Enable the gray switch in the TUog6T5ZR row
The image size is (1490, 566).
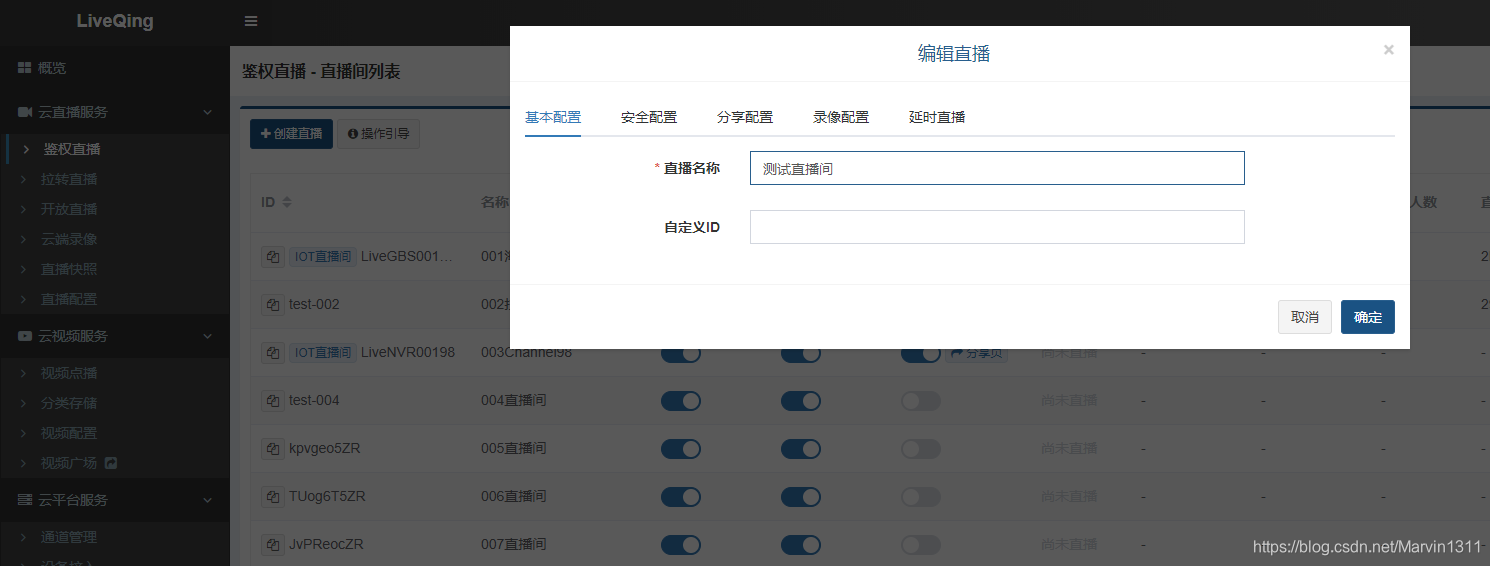[x=921, y=496]
